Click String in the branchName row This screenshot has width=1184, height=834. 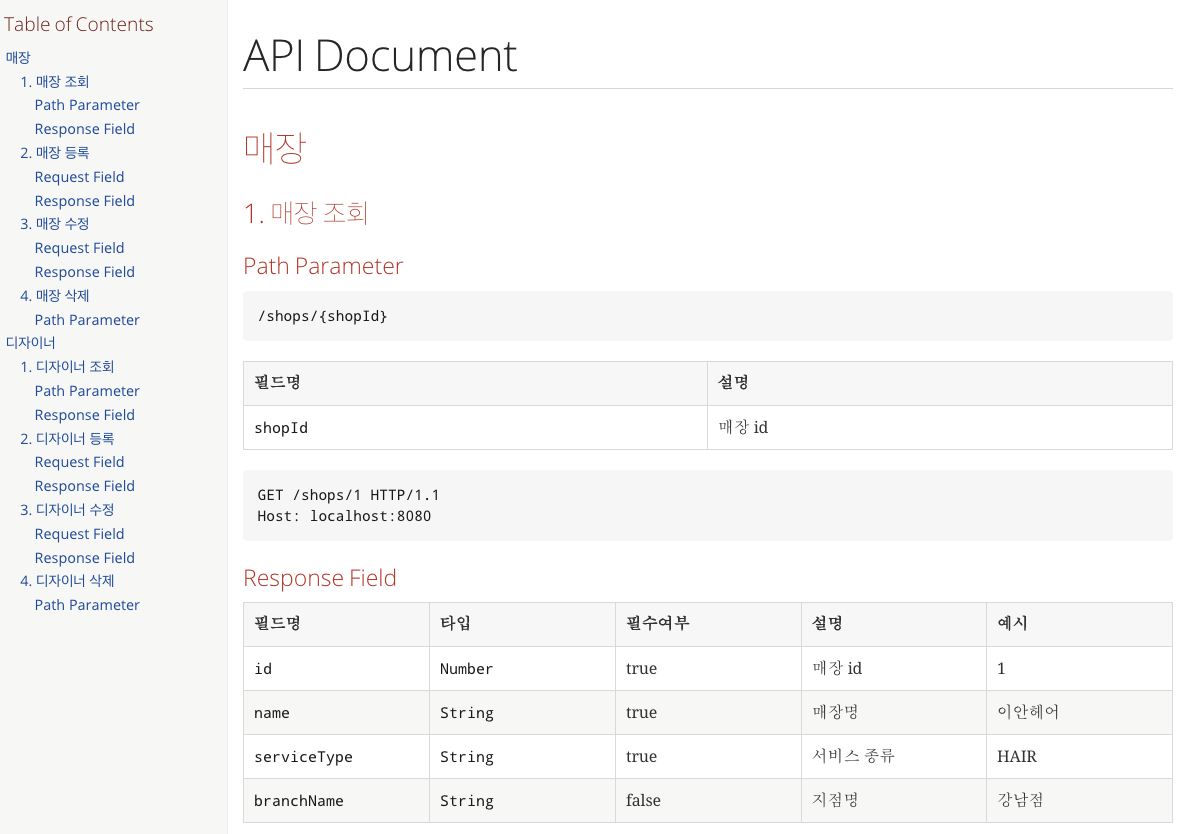(522, 801)
